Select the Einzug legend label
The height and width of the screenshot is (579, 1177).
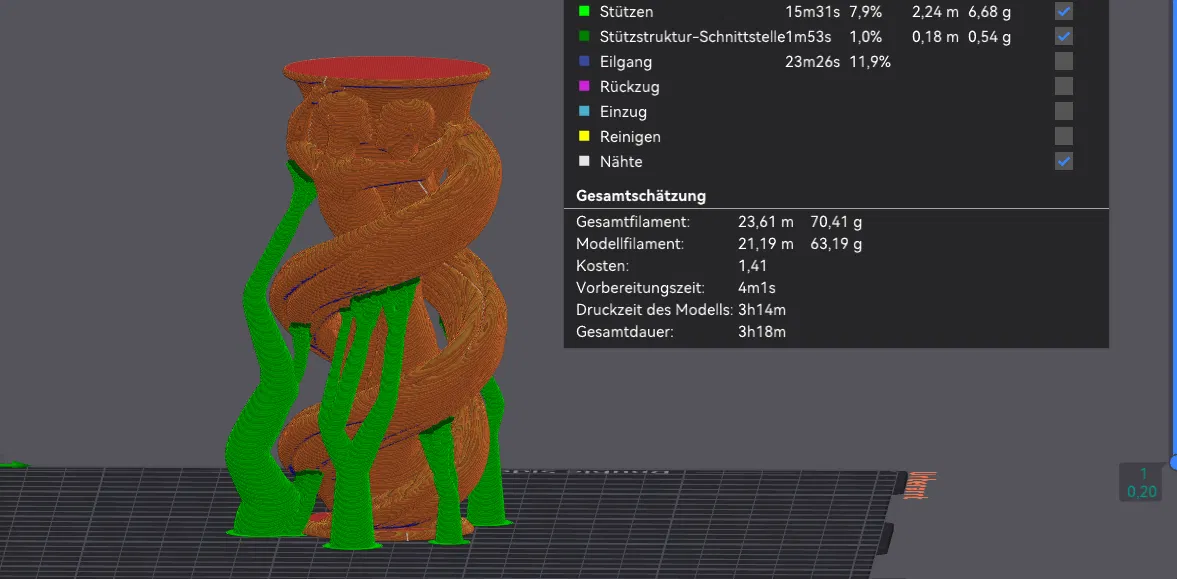point(623,112)
